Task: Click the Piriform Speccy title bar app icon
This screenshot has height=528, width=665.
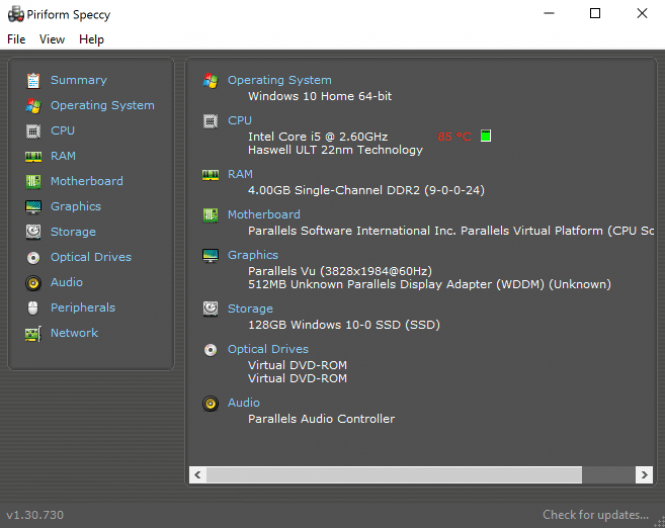Action: coord(16,14)
